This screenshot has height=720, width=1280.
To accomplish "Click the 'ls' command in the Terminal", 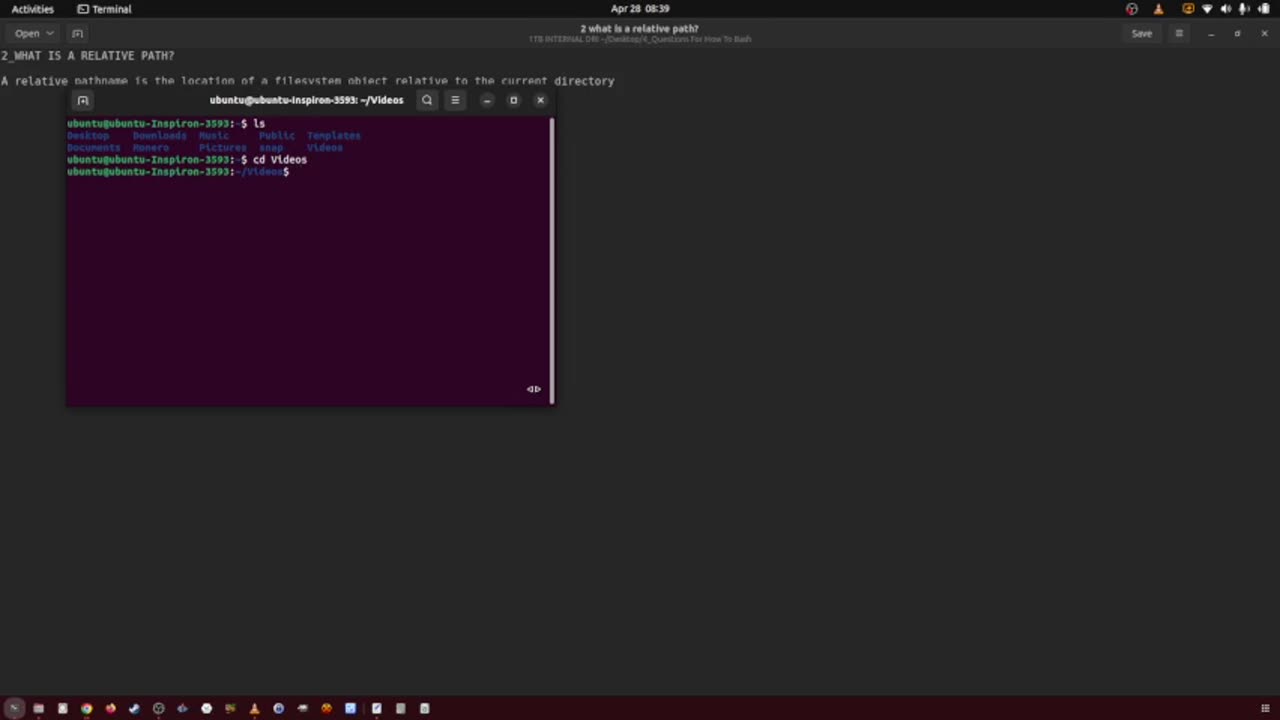I will click(x=259, y=123).
